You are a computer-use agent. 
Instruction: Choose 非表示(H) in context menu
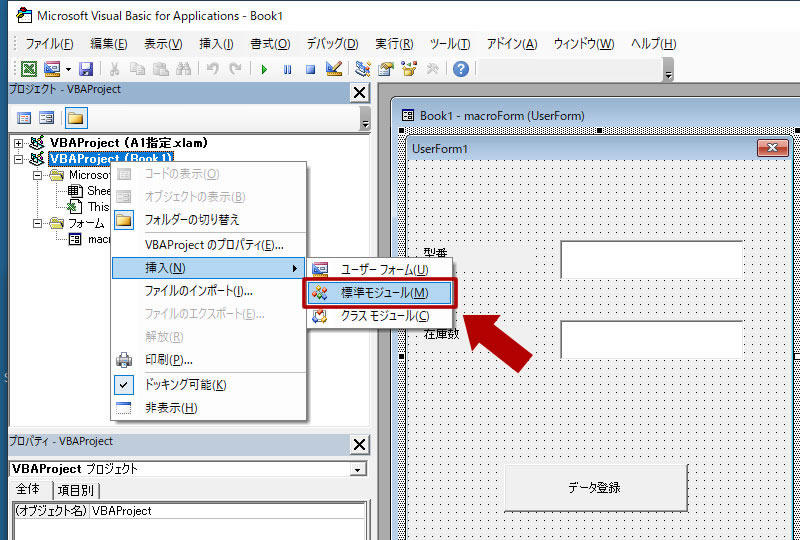pyautogui.click(x=208, y=408)
